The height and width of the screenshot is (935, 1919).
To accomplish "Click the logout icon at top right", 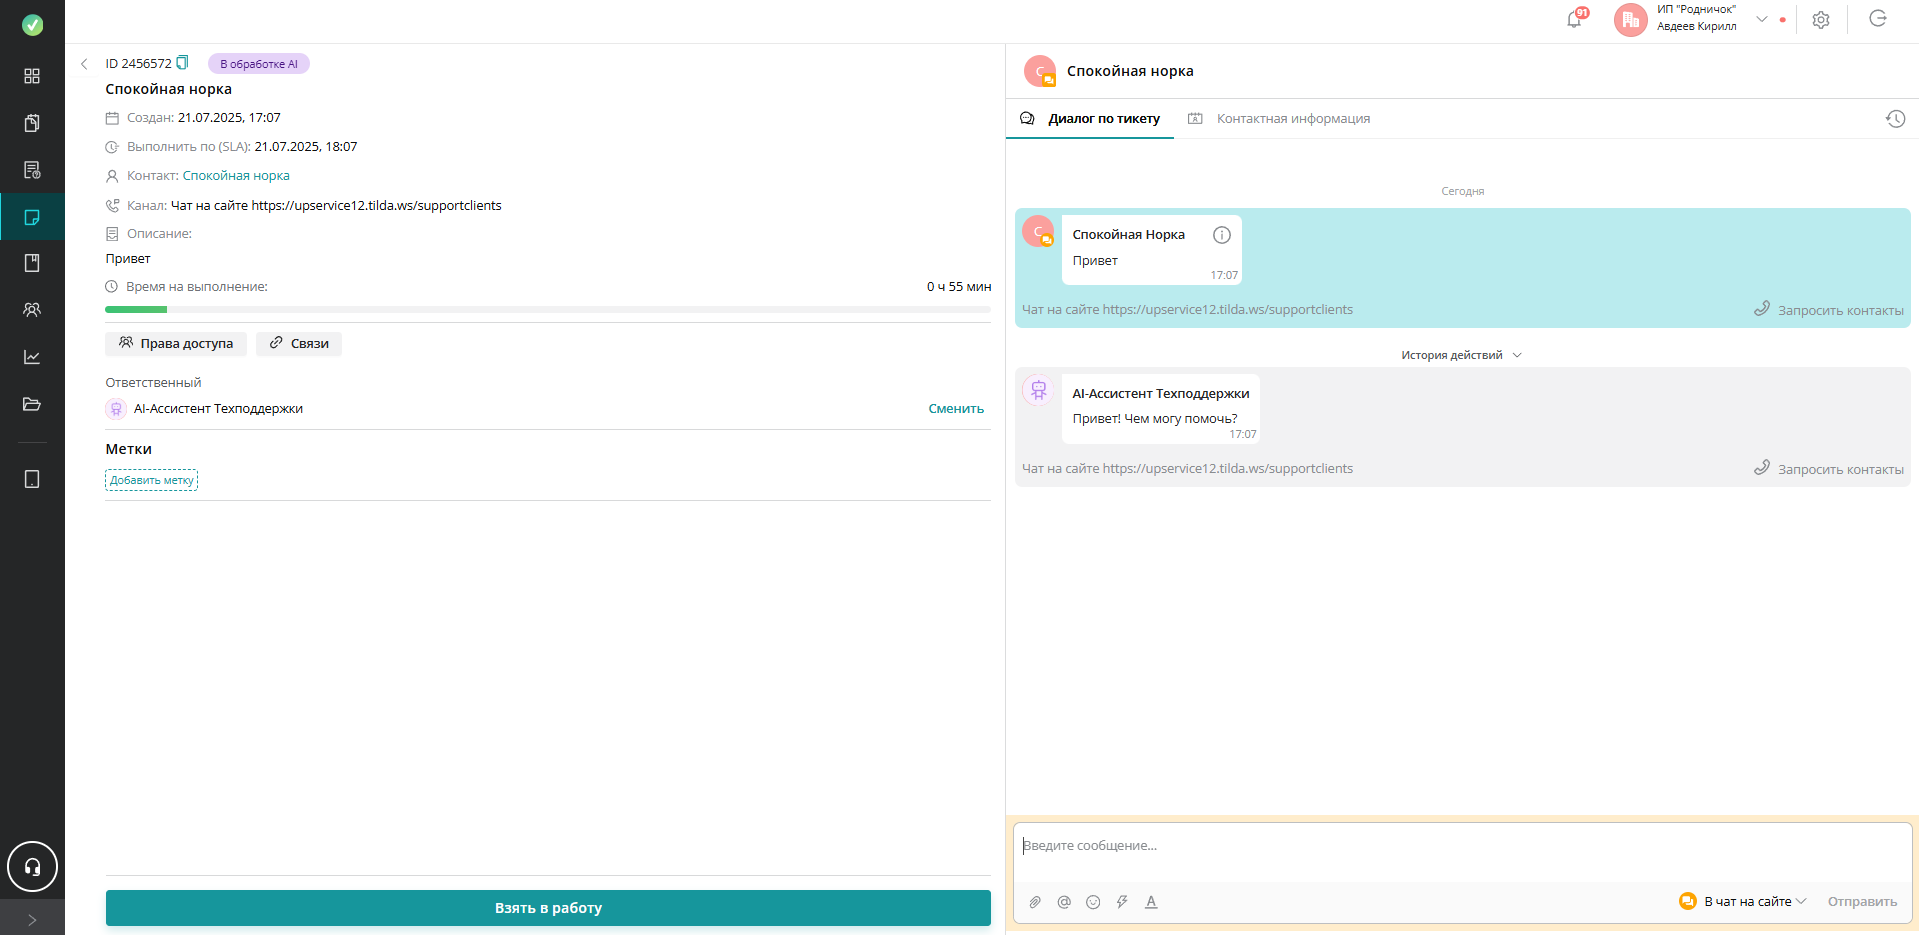I will pyautogui.click(x=1878, y=19).
